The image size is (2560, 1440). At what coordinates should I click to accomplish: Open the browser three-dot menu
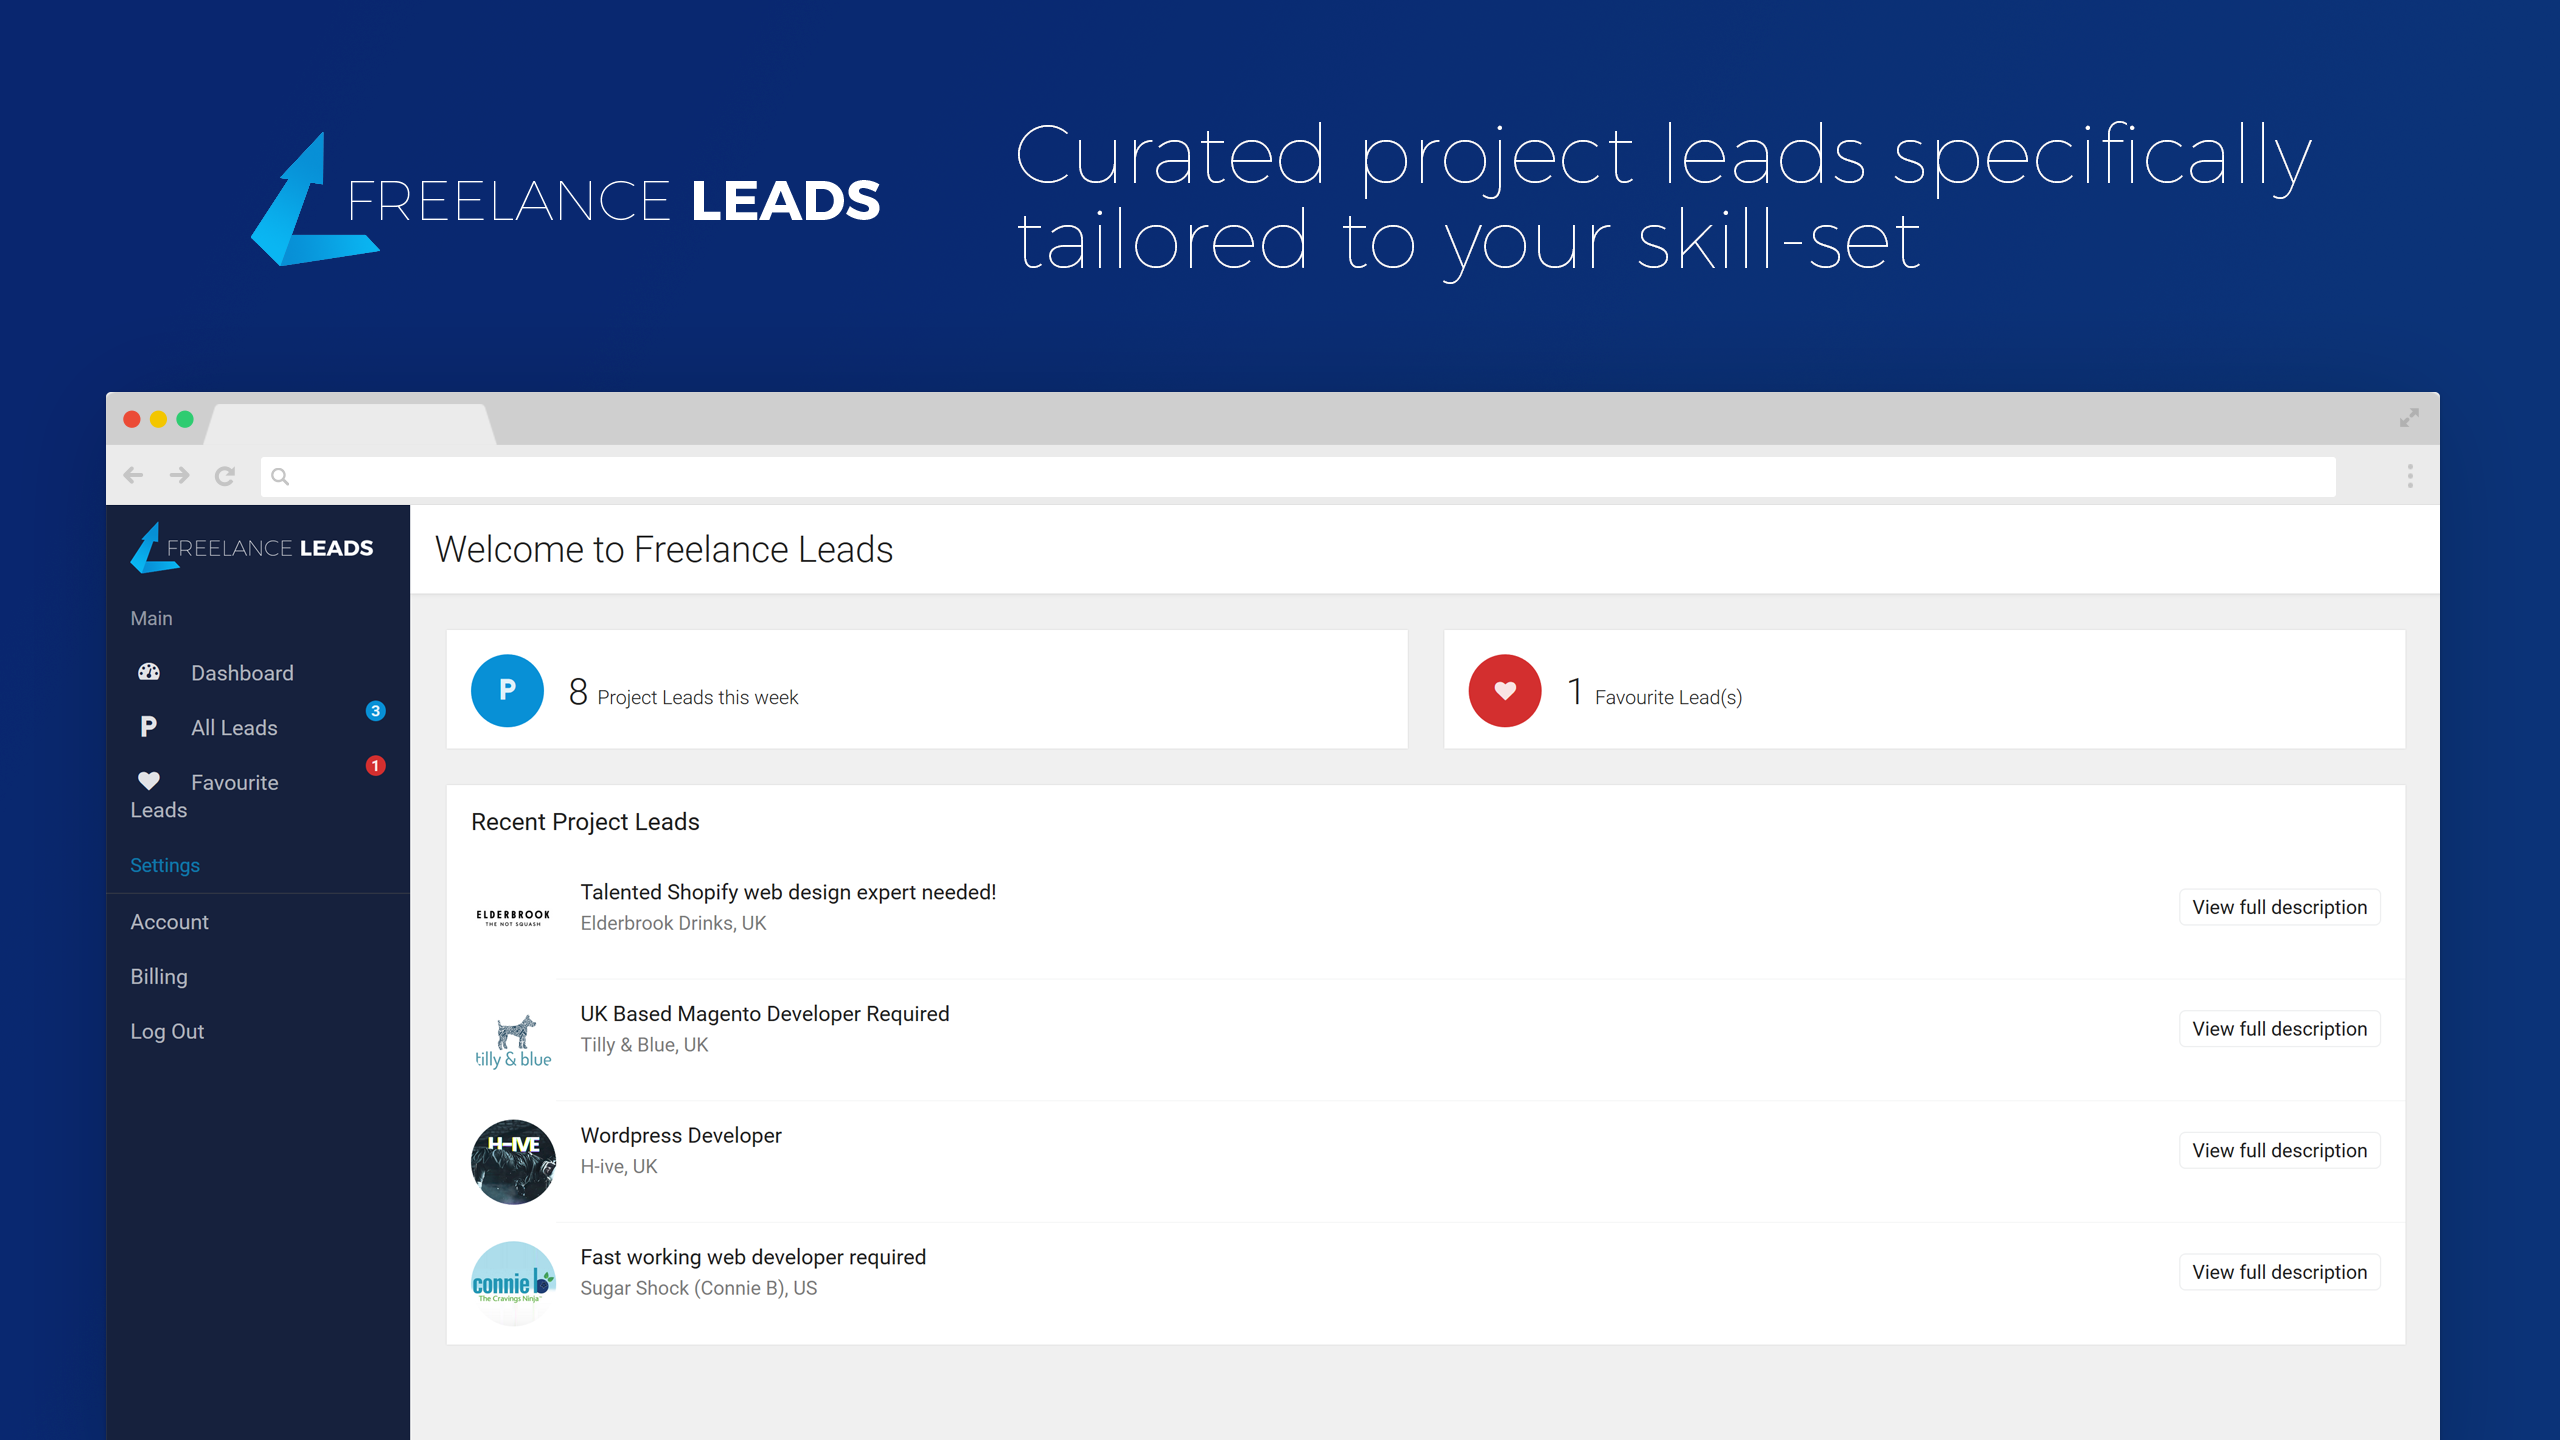tap(2410, 476)
